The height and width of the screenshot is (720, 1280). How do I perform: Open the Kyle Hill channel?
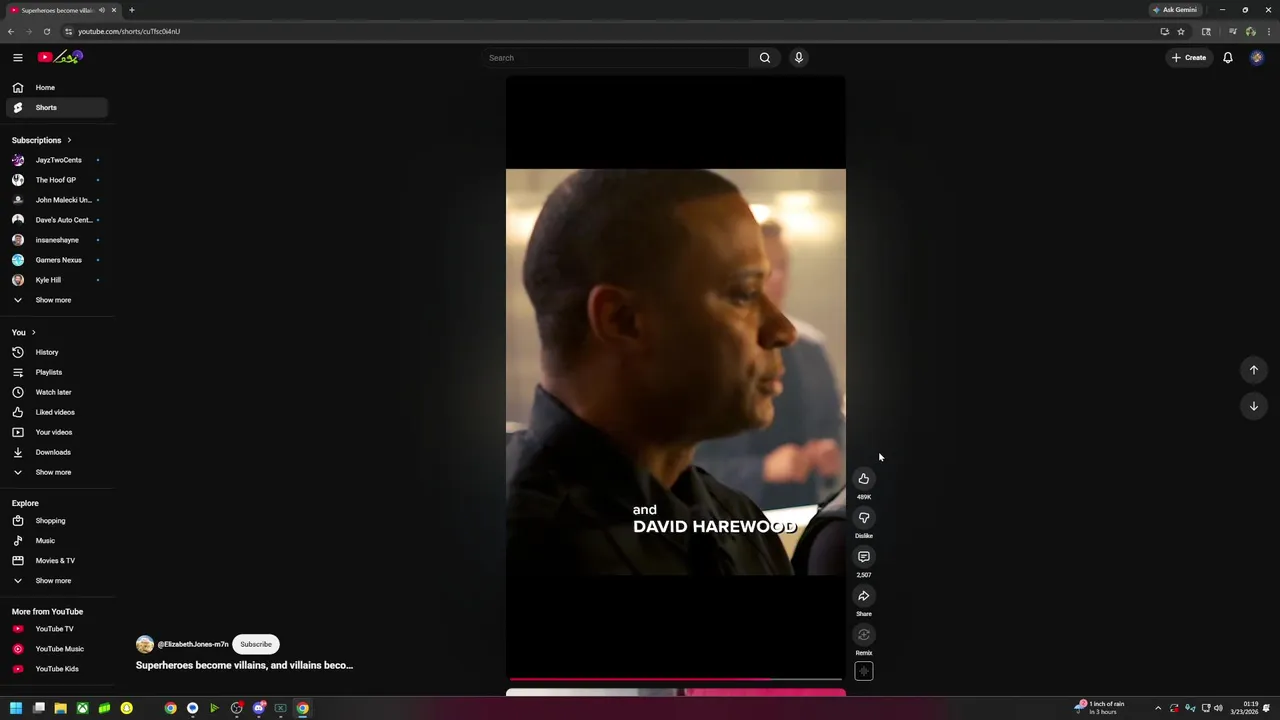[x=56, y=280]
